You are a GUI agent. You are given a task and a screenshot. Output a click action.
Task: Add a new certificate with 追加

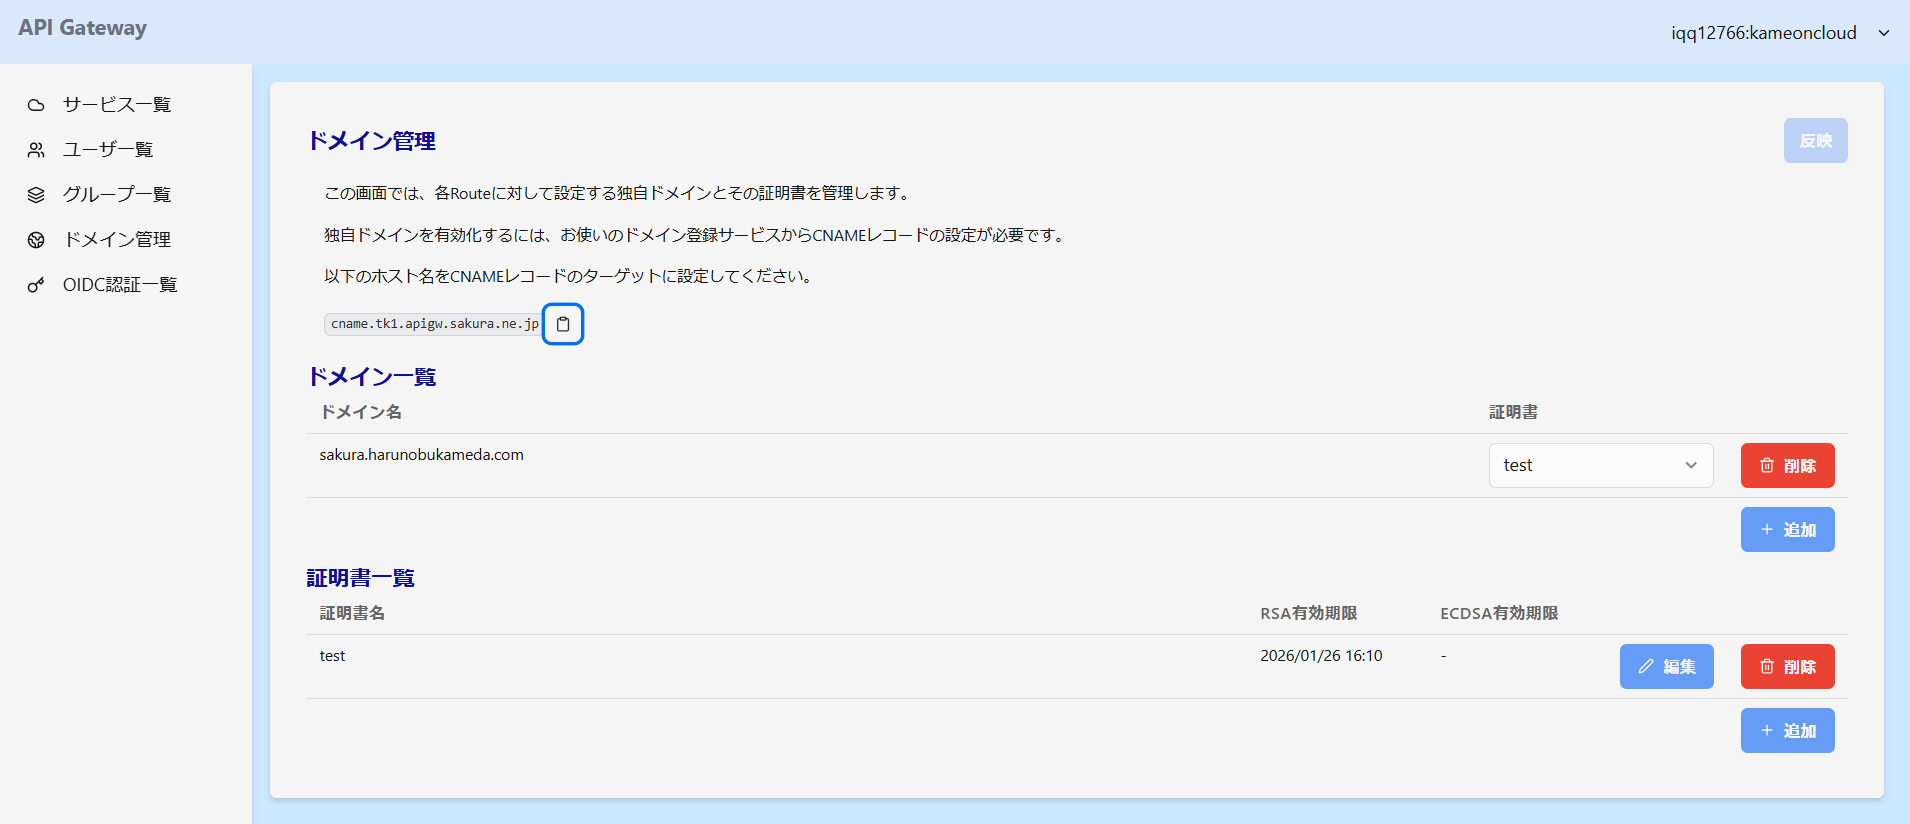click(1787, 731)
